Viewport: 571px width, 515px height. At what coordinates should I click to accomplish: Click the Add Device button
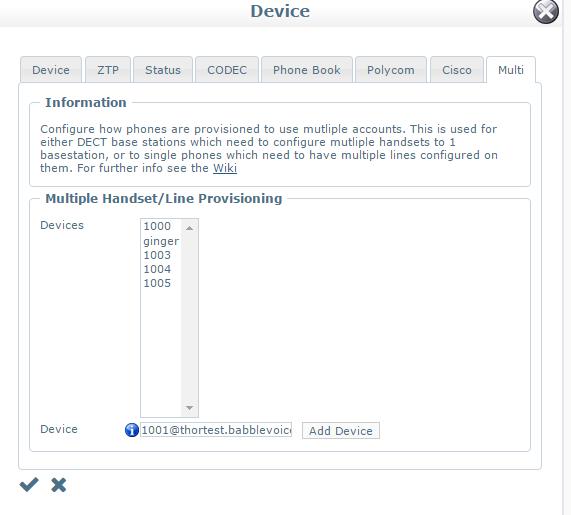pos(341,431)
